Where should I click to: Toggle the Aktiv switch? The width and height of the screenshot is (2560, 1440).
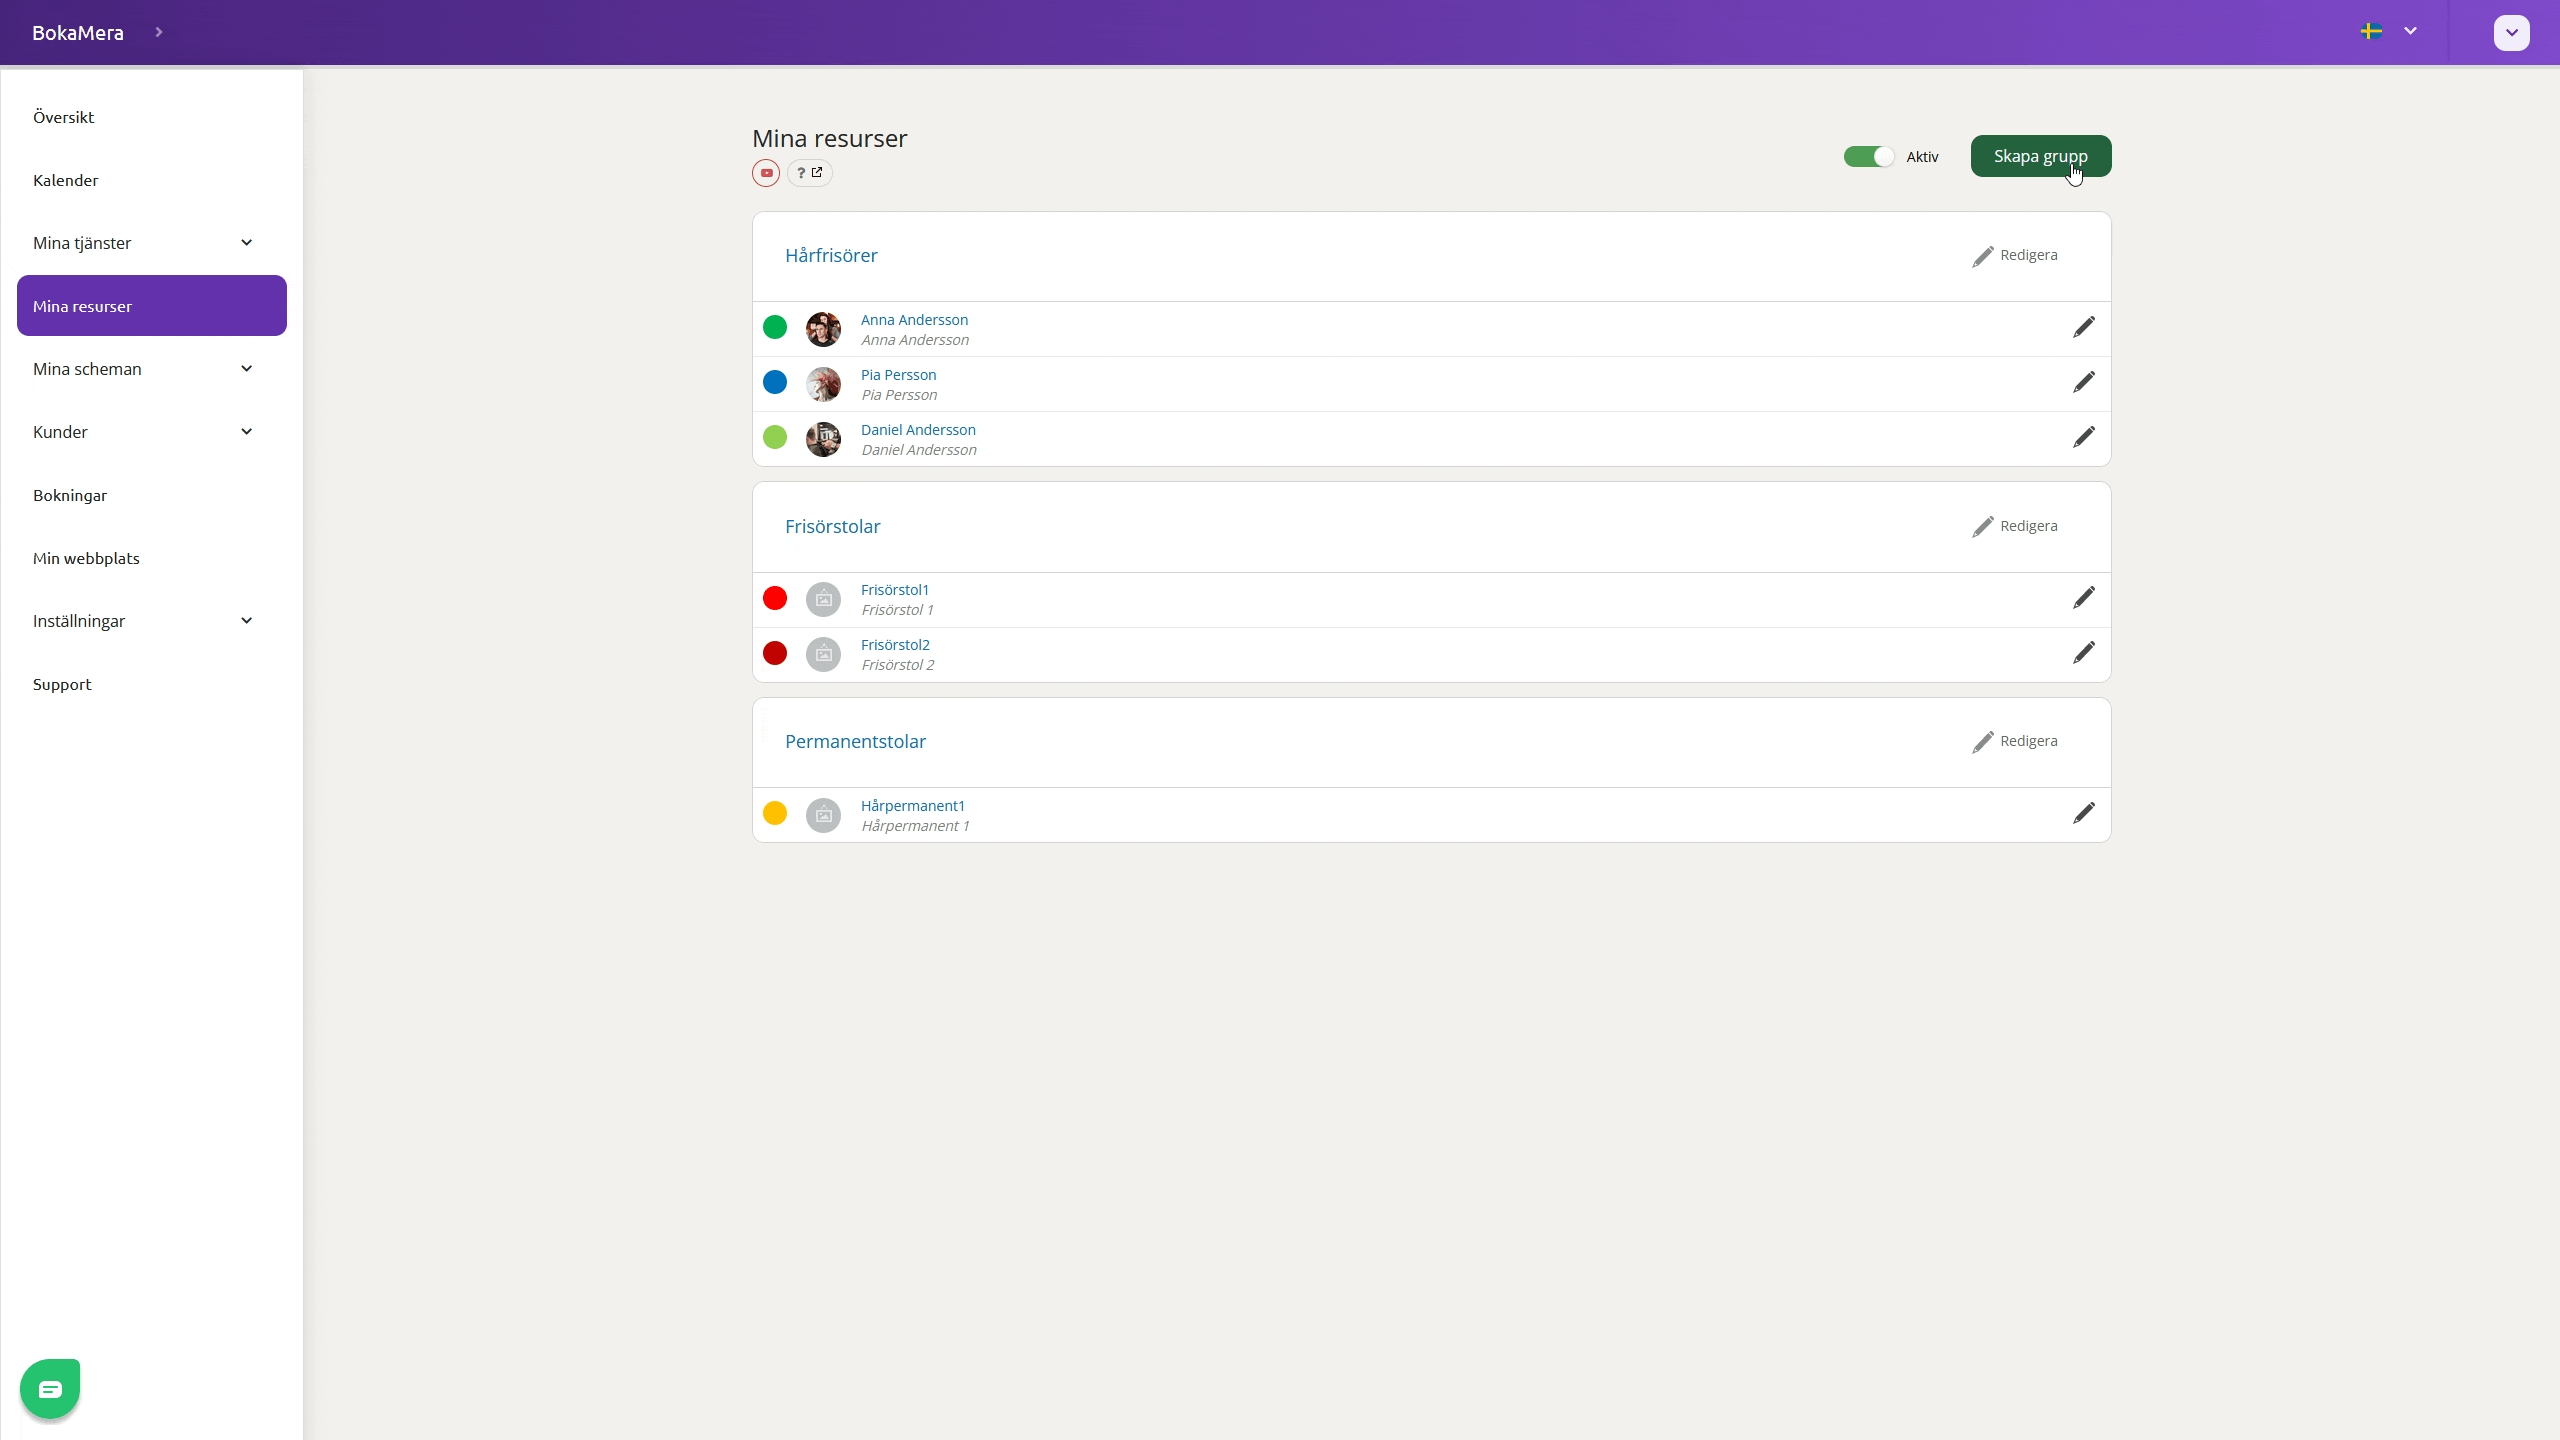pos(1869,157)
